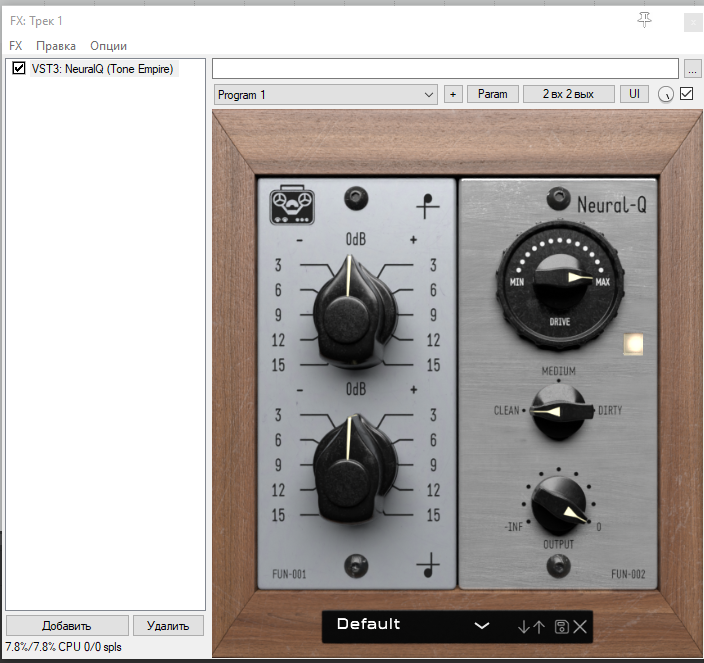Click the MIN label on drive dial
This screenshot has width=704, height=663.
(517, 282)
